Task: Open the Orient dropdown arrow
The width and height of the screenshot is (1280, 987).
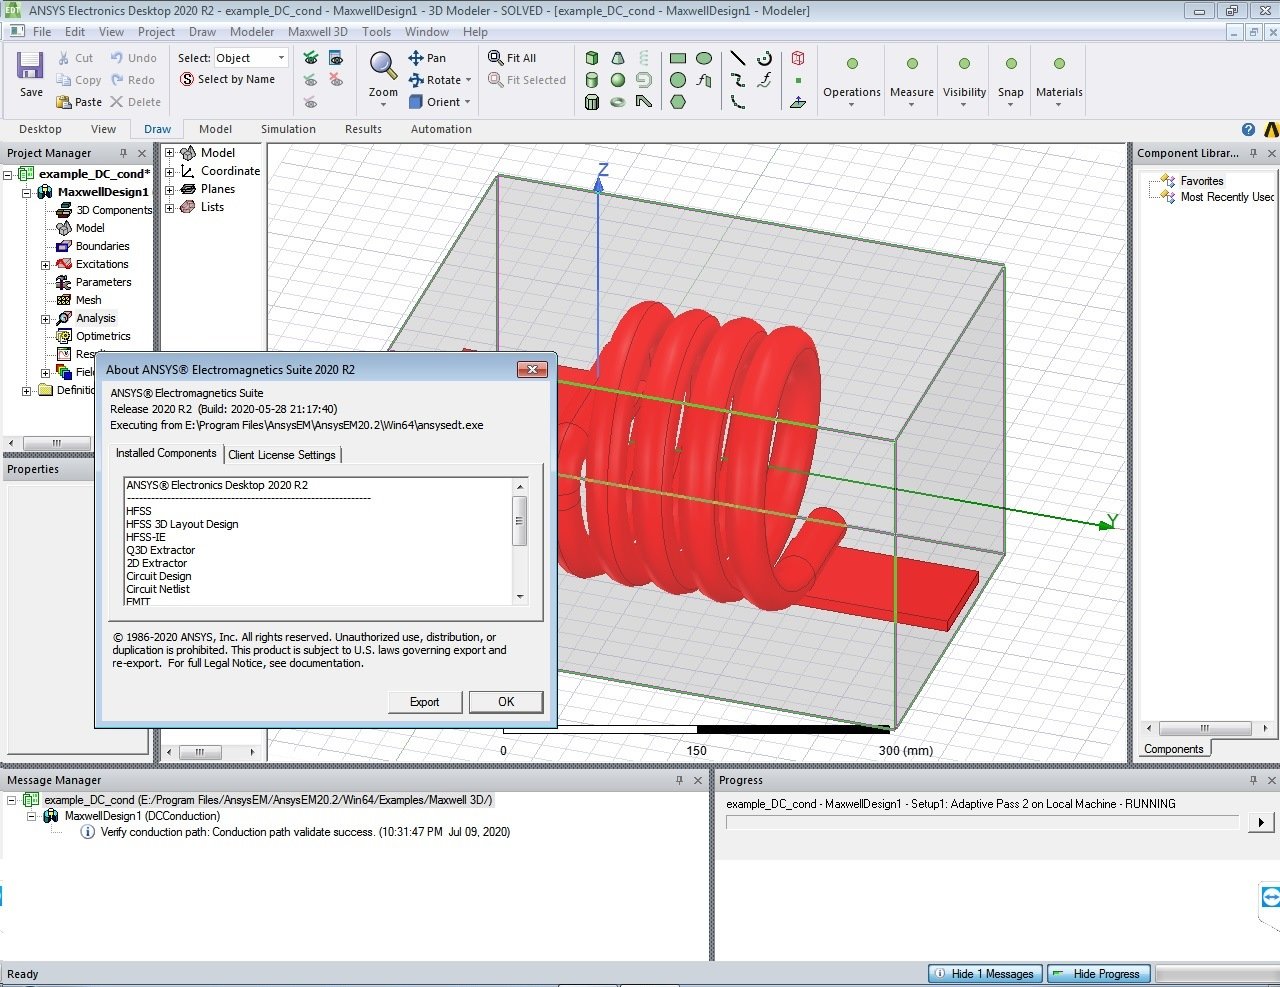Action: (x=467, y=102)
